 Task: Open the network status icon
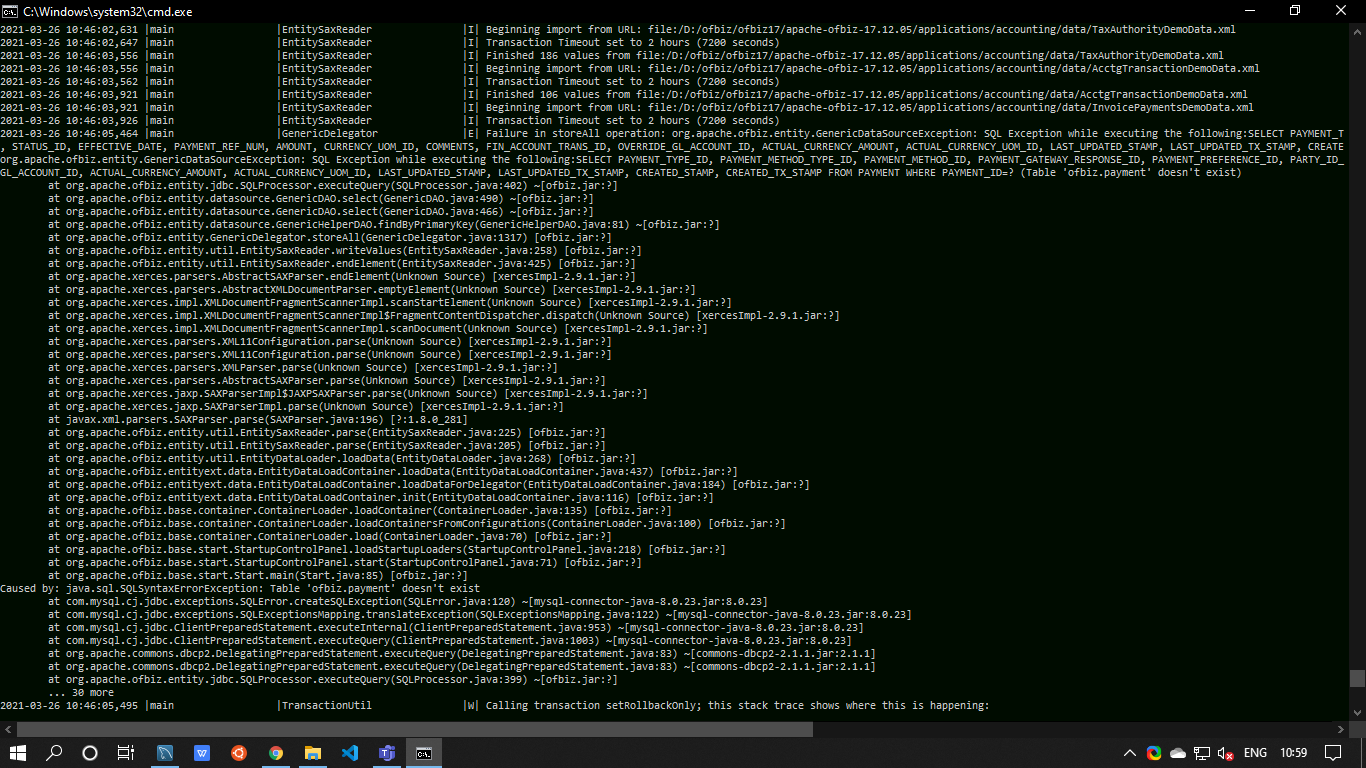point(1202,753)
